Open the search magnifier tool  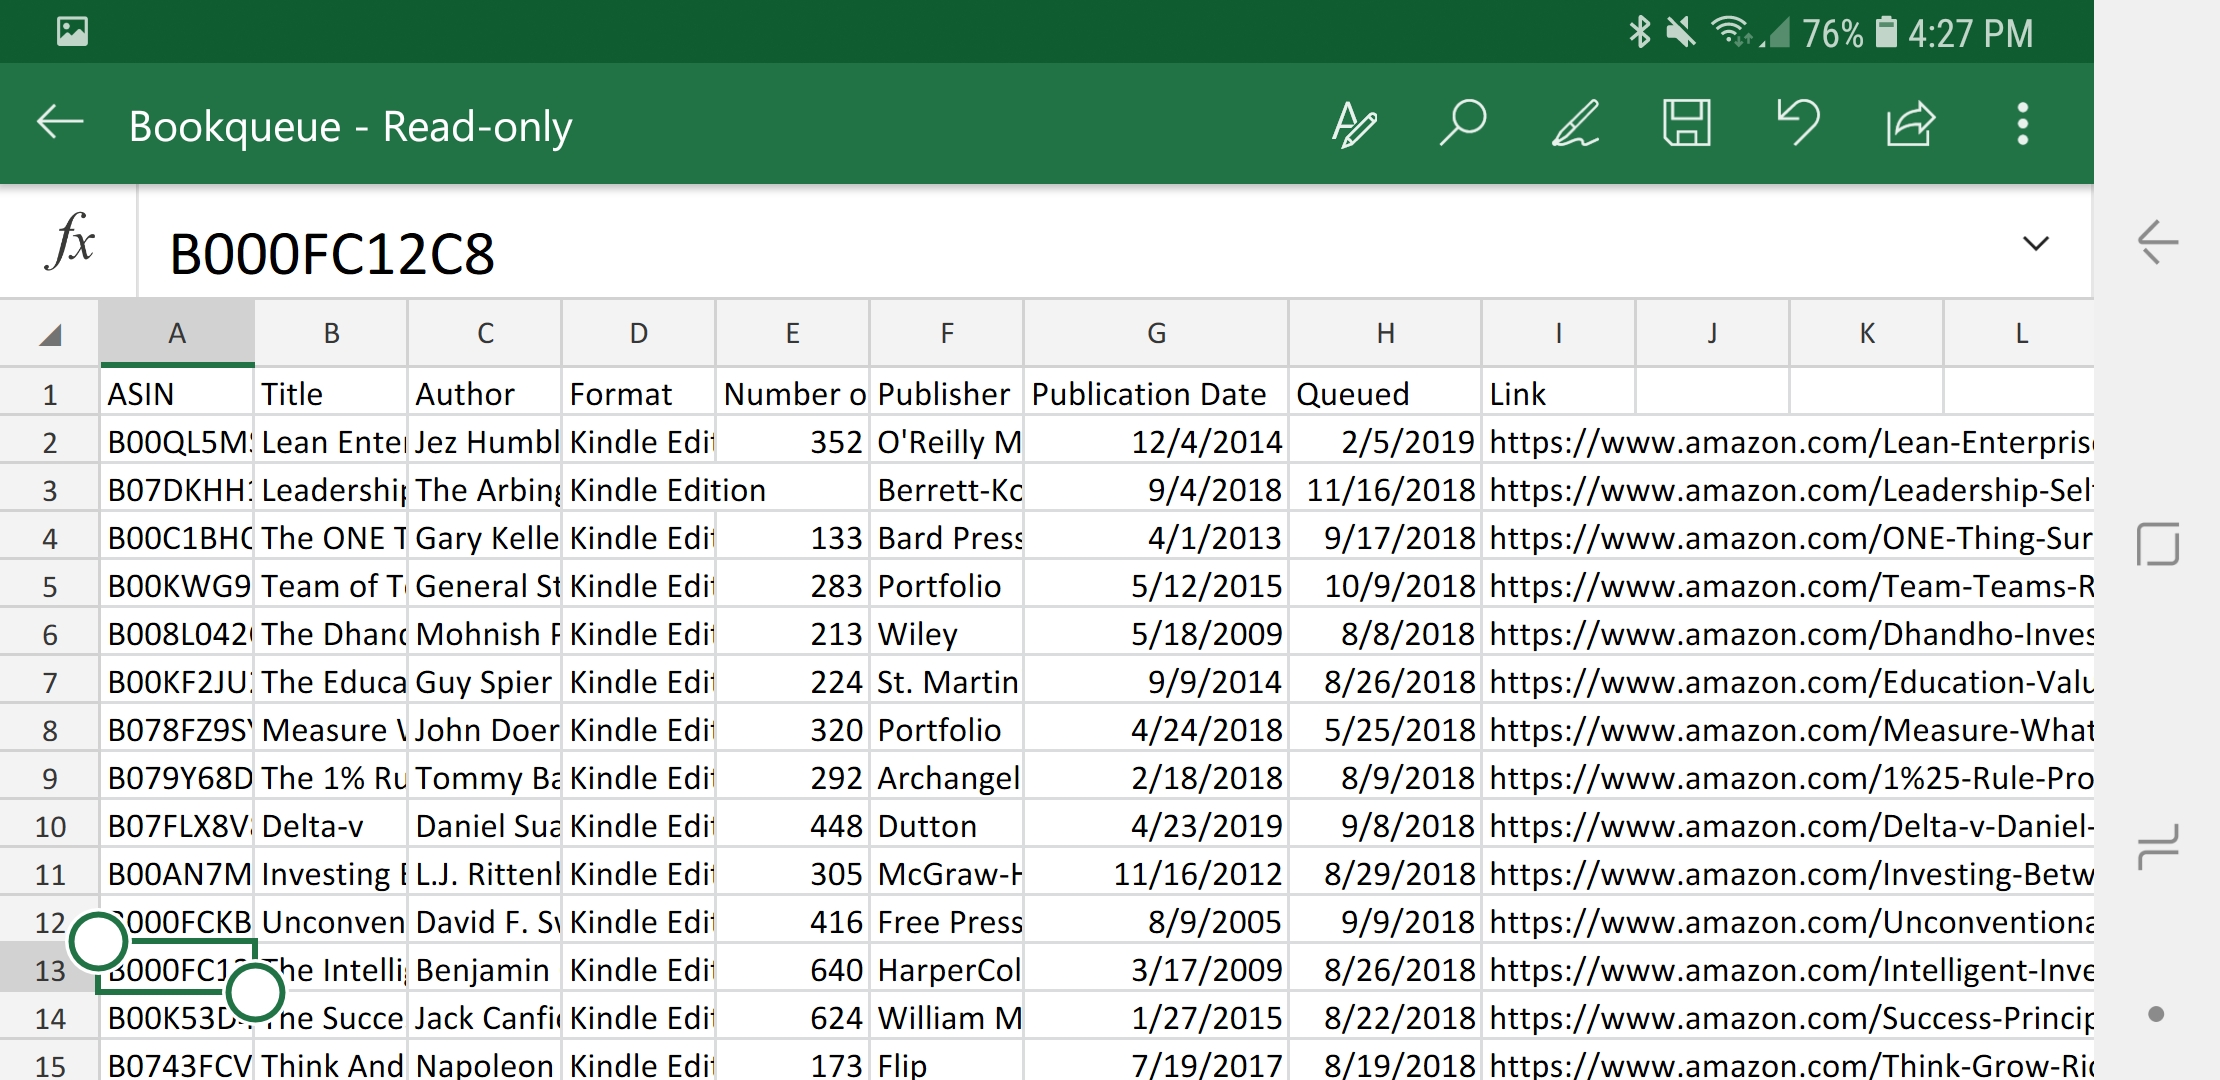click(1463, 124)
